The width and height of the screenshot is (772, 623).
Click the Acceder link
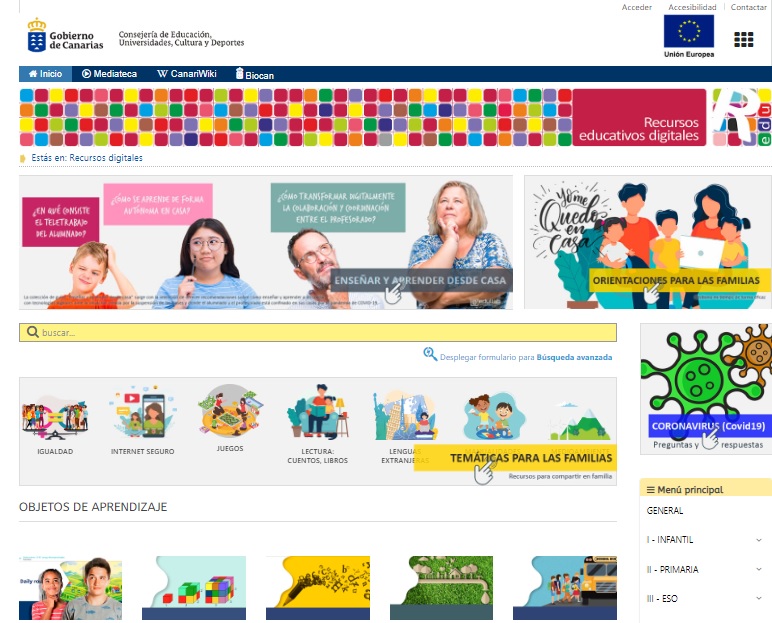(637, 7)
